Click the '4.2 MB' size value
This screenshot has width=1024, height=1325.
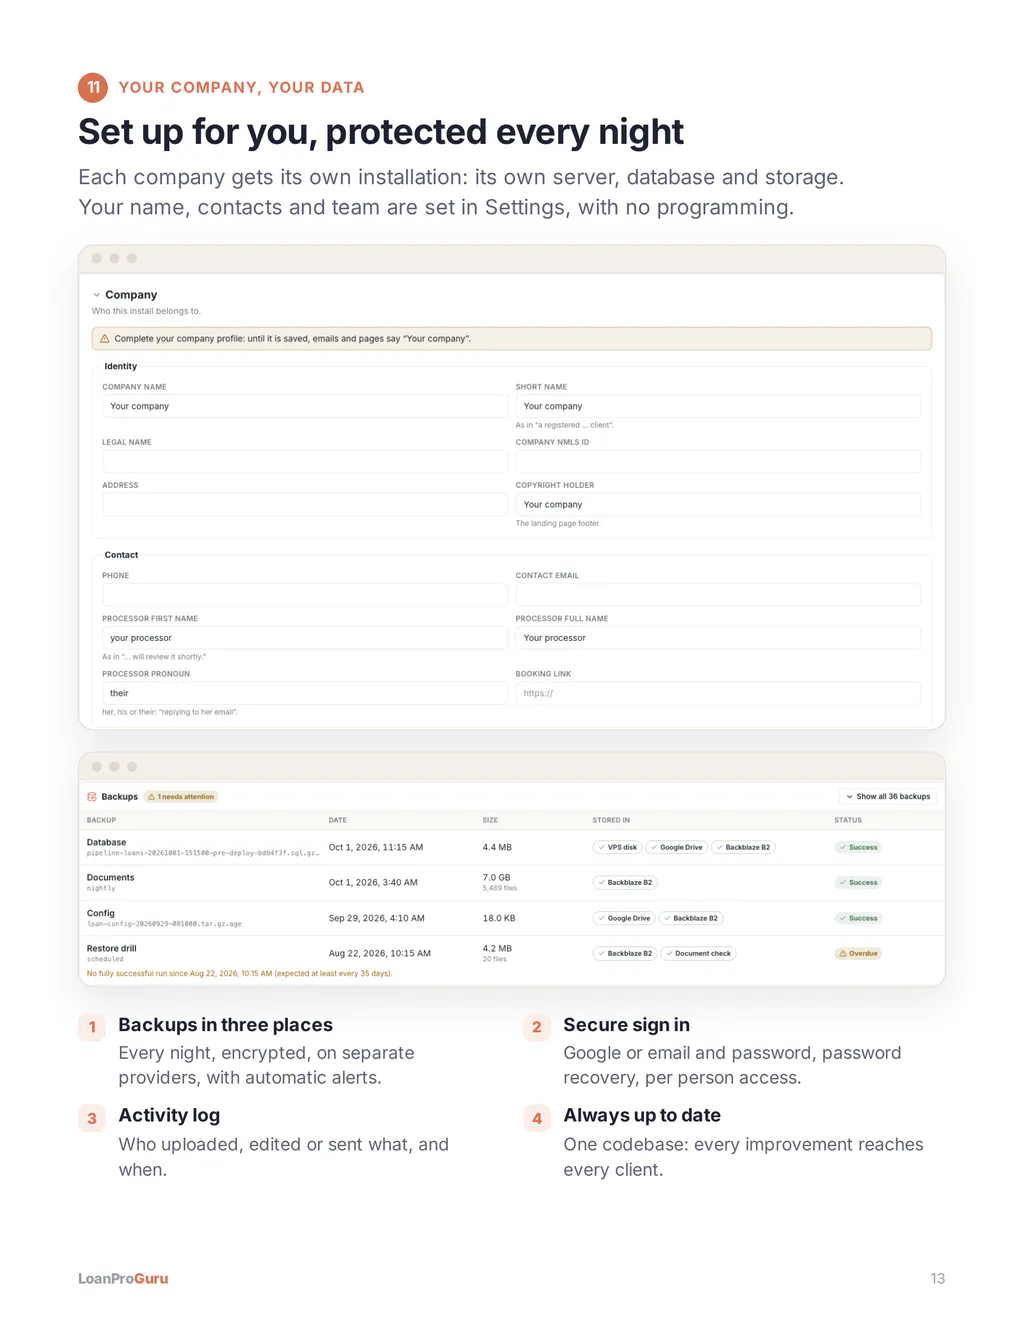pyautogui.click(x=497, y=948)
